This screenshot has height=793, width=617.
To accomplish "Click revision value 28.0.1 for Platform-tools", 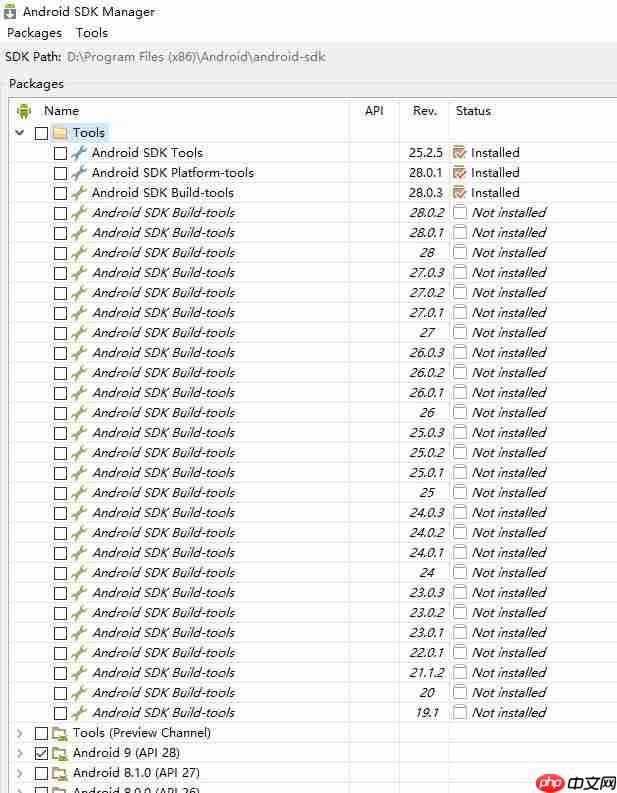I will coord(426,172).
